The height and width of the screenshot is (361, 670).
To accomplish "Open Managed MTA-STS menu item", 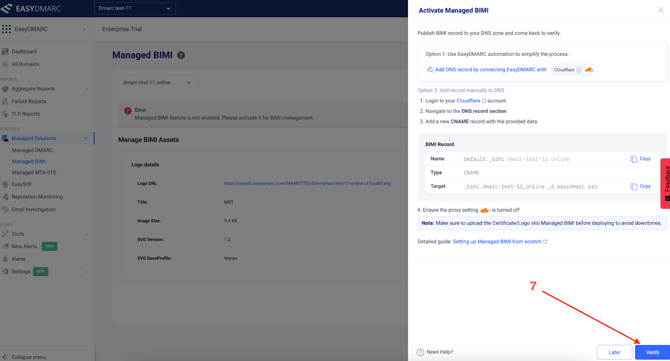I will tap(34, 172).
